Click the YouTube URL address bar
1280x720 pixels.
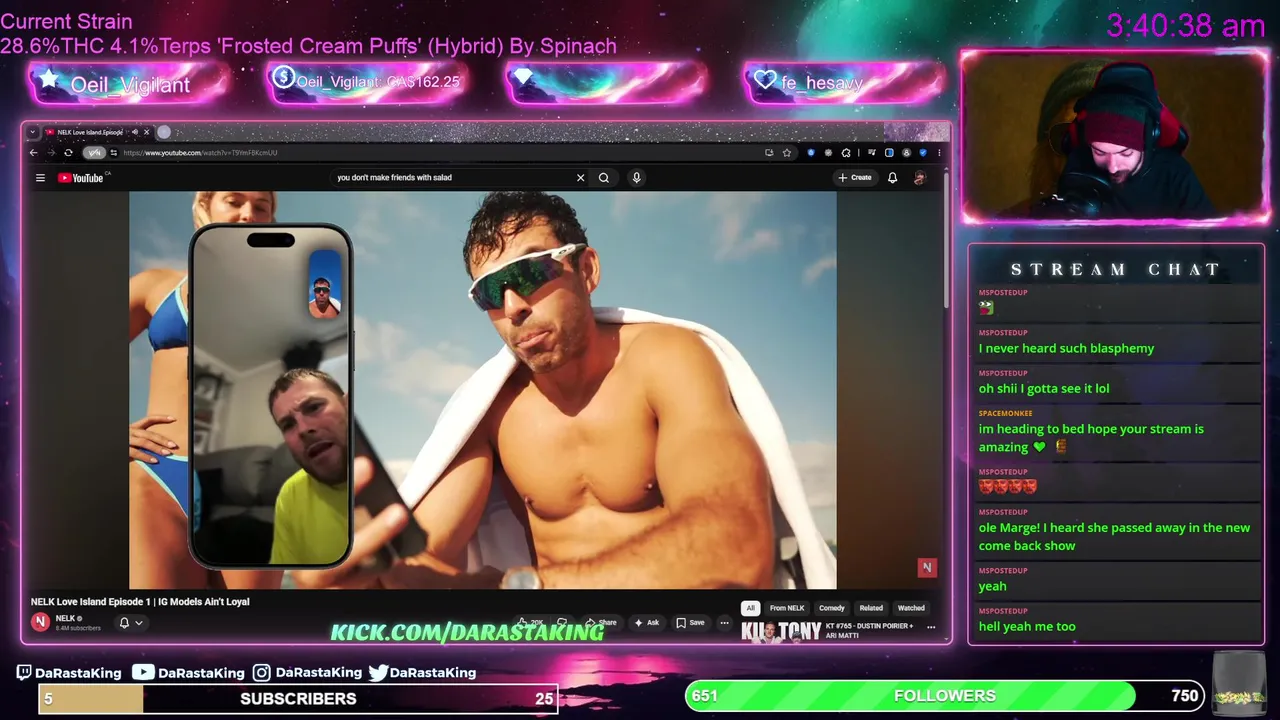[440, 153]
